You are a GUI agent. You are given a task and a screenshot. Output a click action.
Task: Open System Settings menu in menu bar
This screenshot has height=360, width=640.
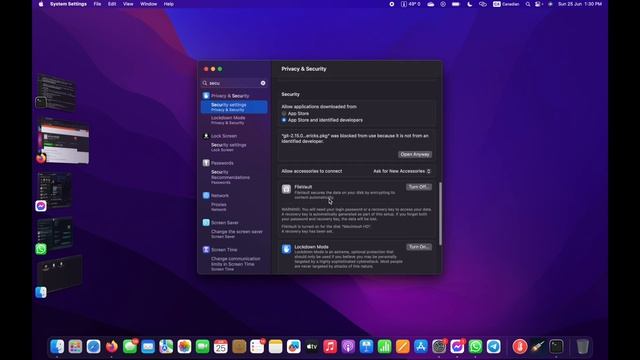69,4
